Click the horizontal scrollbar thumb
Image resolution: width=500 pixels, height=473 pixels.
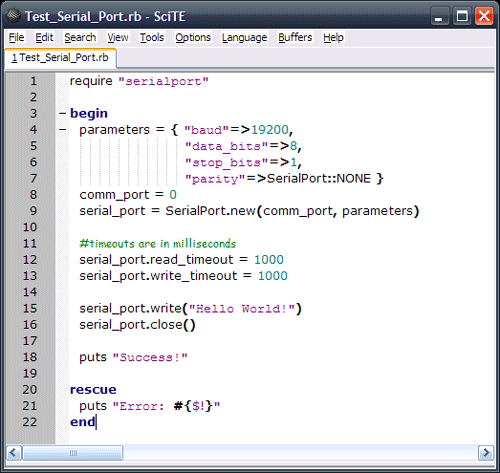[72, 453]
